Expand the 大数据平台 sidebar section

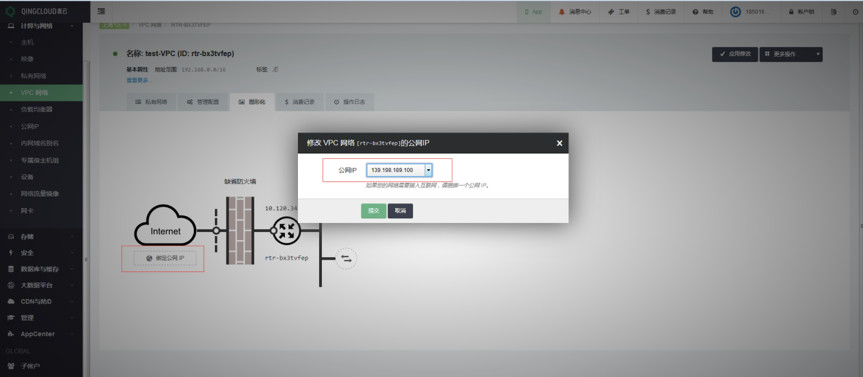click(41, 286)
